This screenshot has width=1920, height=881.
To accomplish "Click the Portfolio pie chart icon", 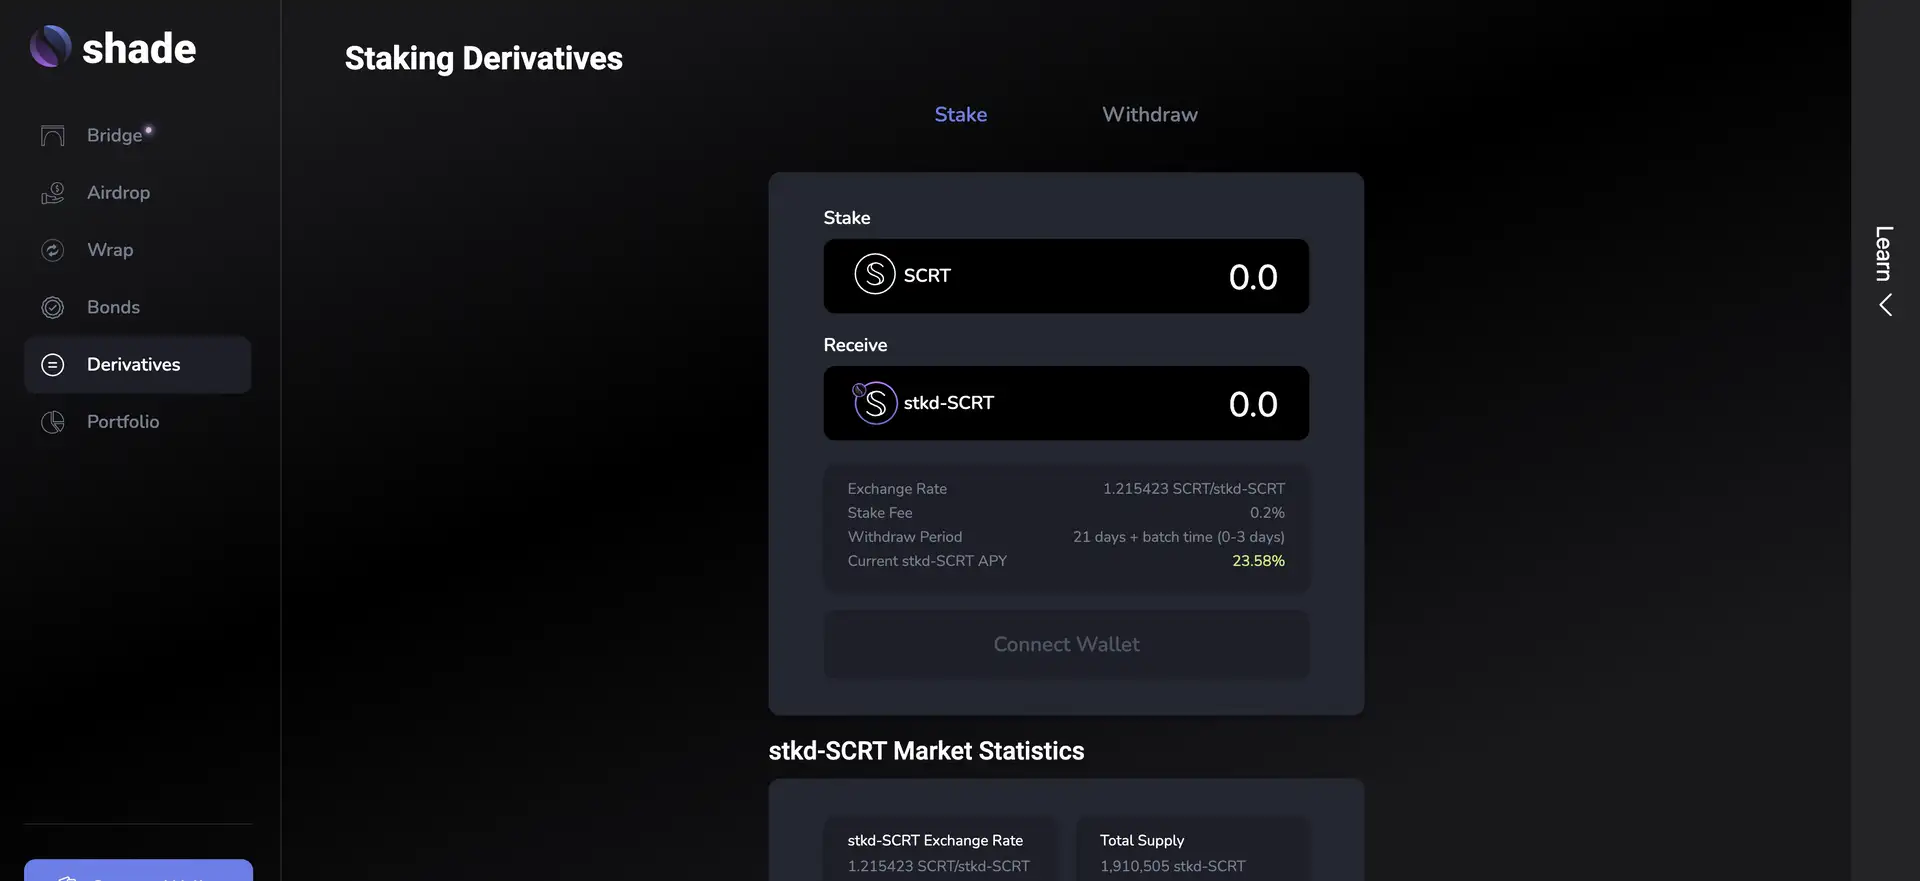I will tap(53, 423).
